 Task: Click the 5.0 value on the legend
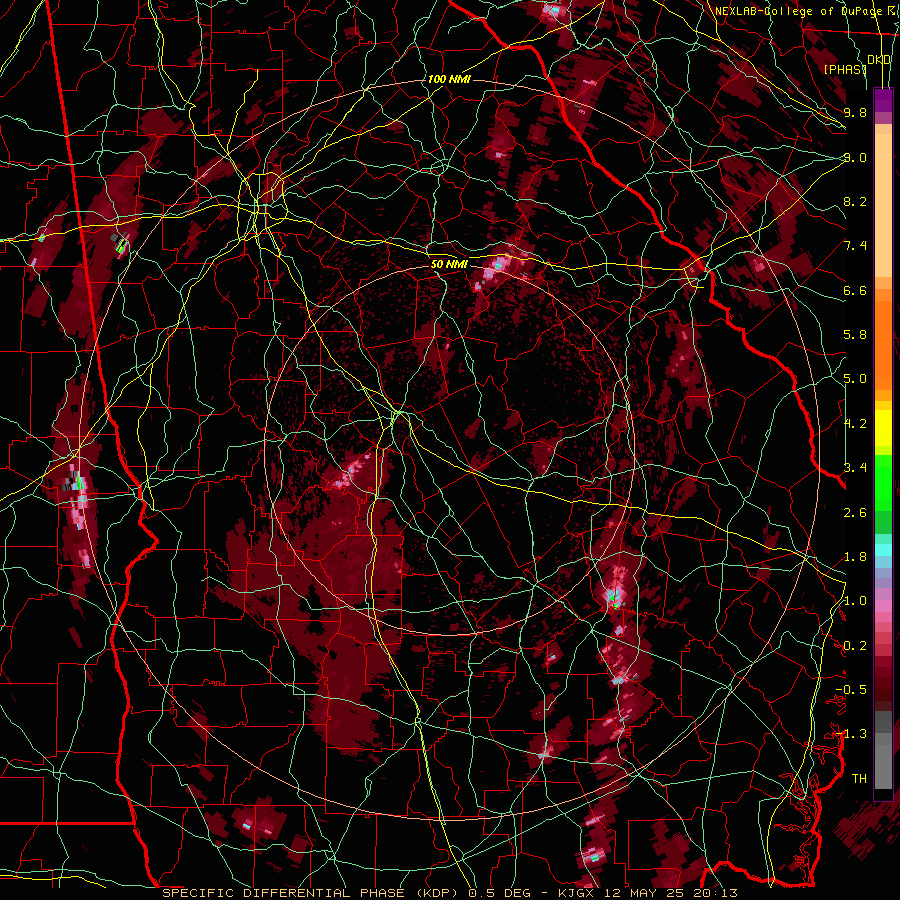[855, 379]
